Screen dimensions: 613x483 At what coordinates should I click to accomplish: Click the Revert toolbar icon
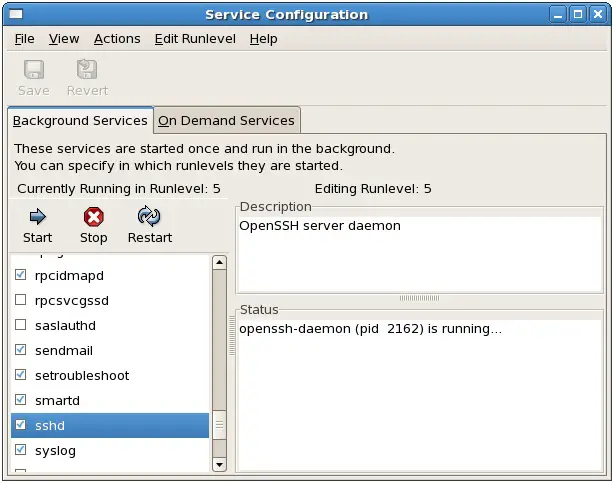87,71
